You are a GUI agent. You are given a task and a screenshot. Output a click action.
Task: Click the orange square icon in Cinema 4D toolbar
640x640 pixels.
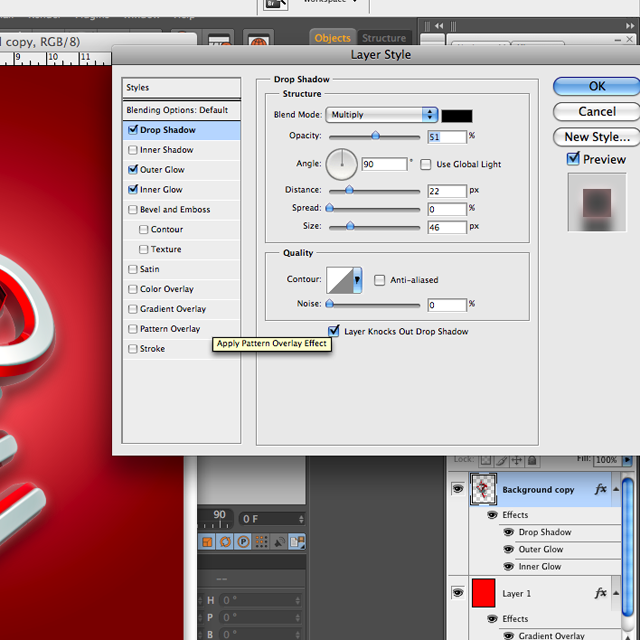(207, 542)
